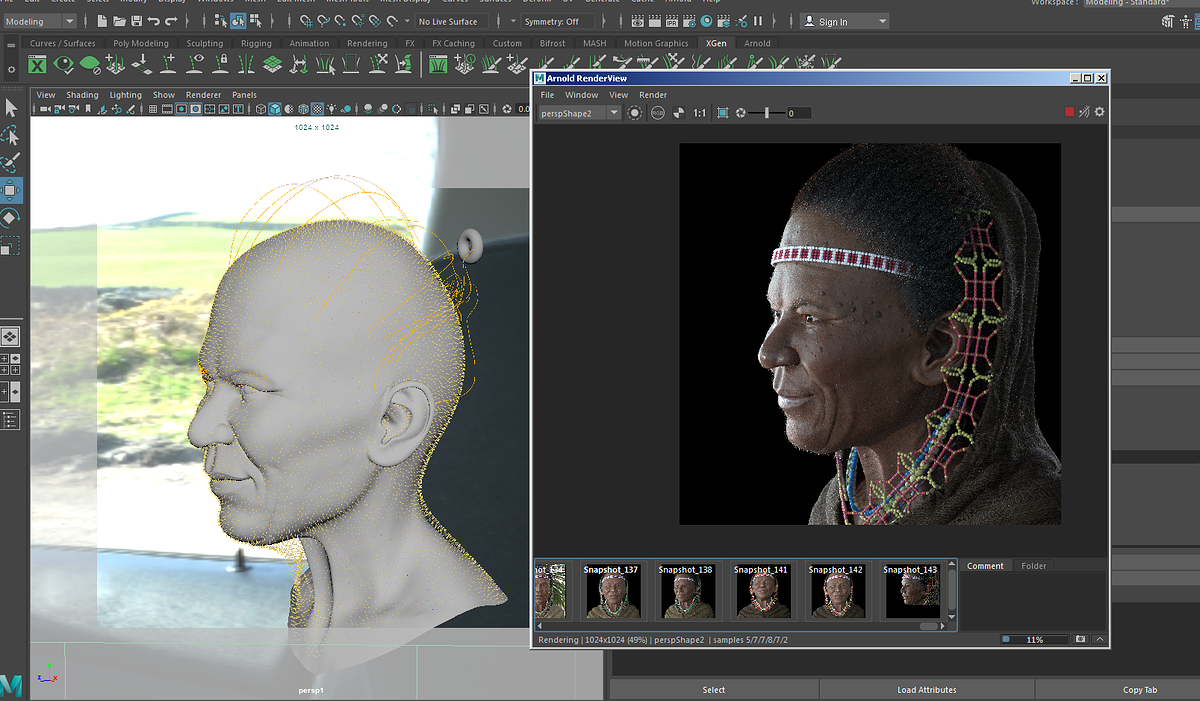The image size is (1200, 701).
Task: Select the Snapshot_142 thumbnail
Action: [836, 593]
